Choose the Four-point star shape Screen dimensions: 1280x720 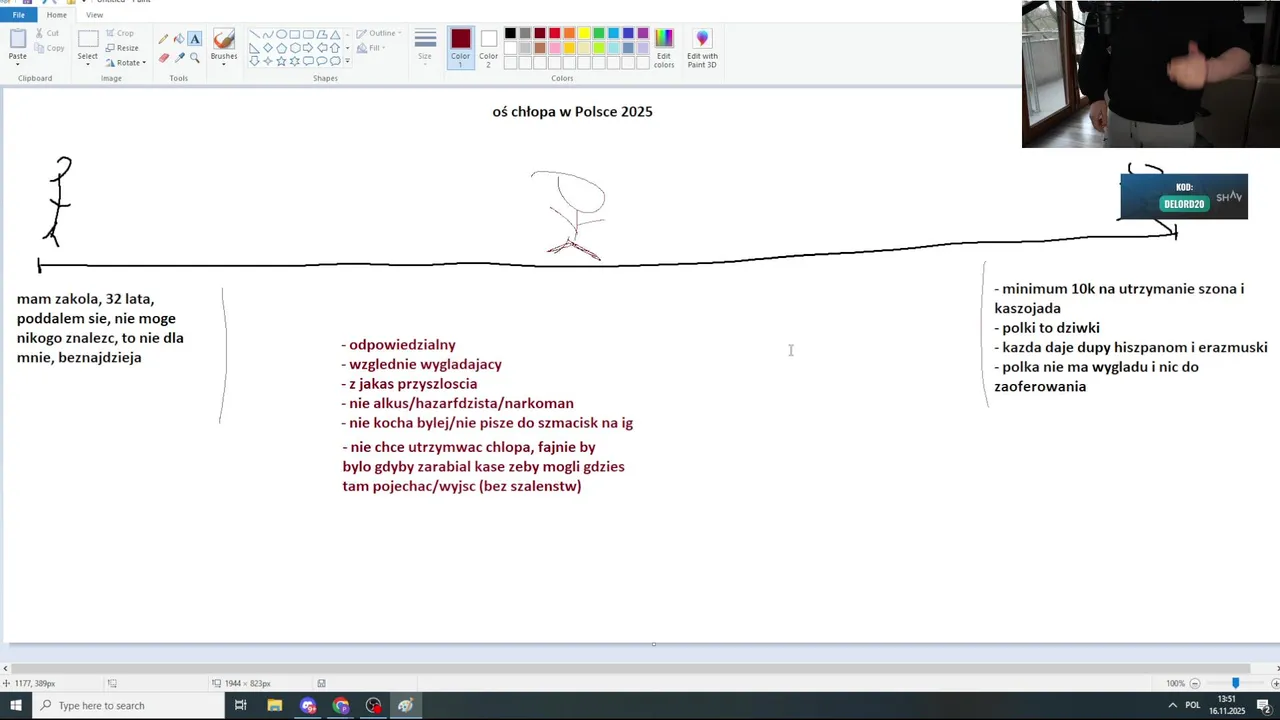click(x=268, y=61)
